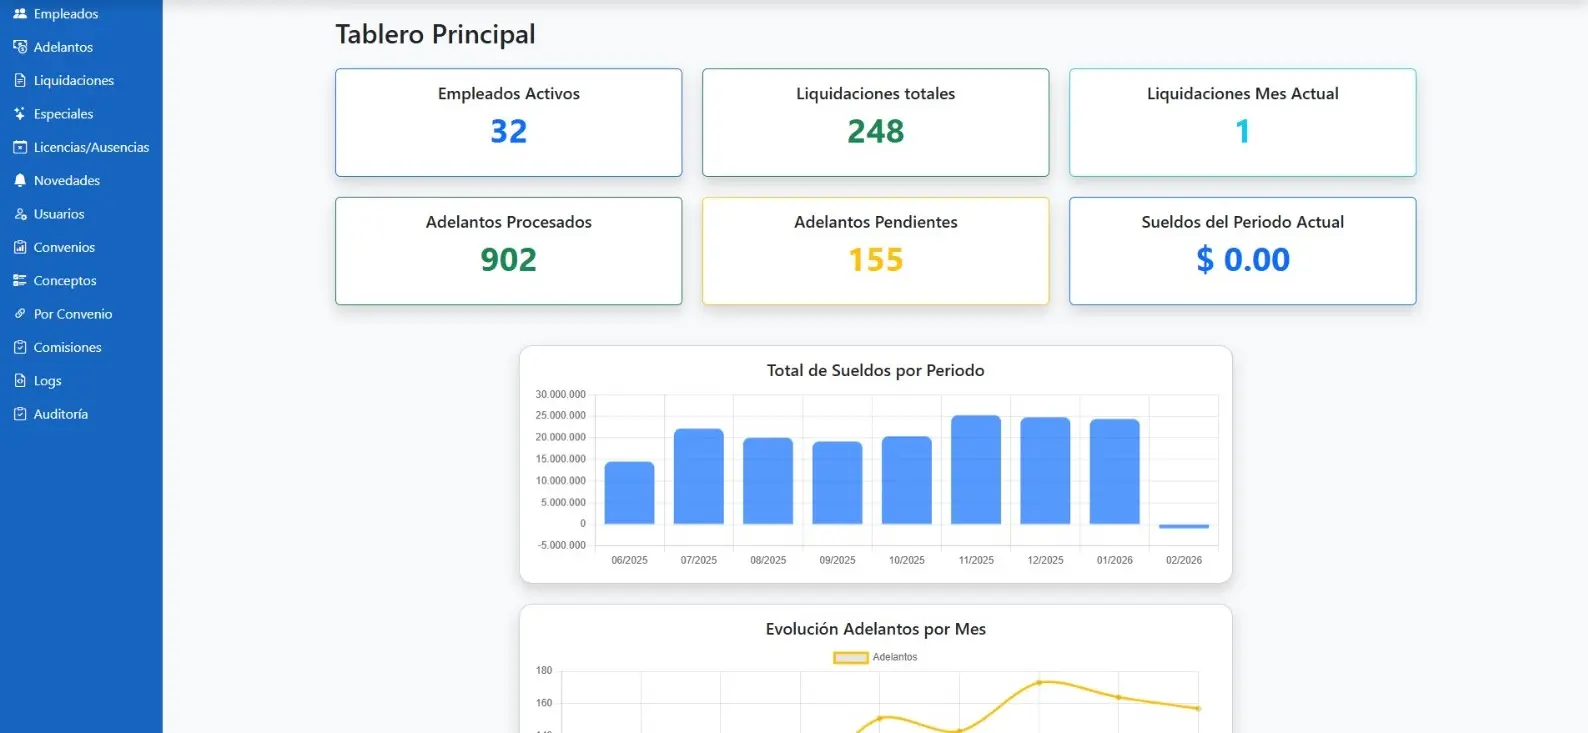This screenshot has height=733, width=1588.
Task: Select the Adelantos Pendientes card
Action: [x=875, y=250]
